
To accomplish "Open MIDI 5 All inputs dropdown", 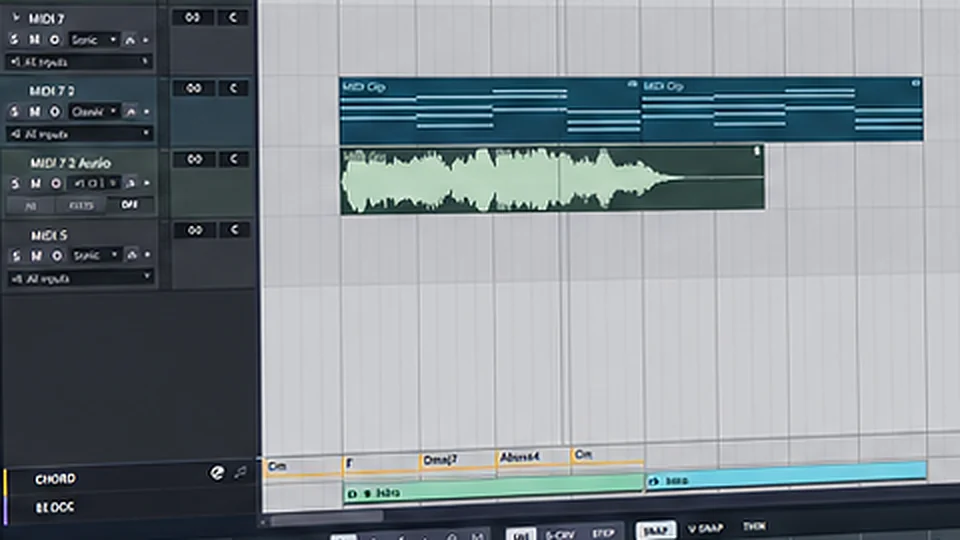I will 80,279.
